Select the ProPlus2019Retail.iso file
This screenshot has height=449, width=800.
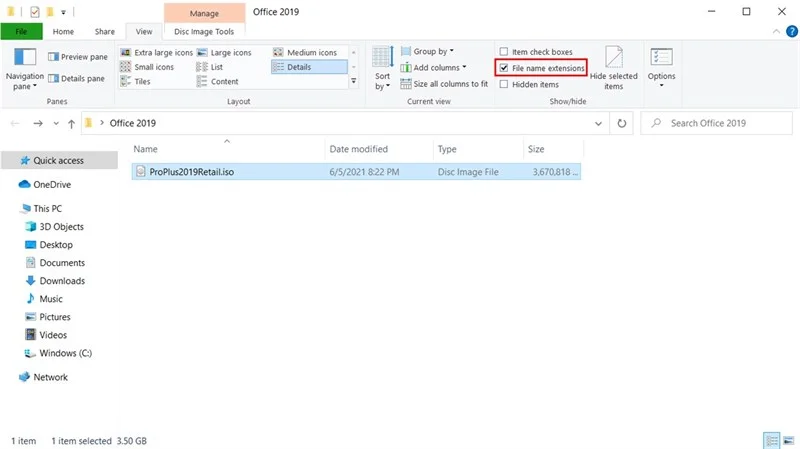(x=356, y=172)
